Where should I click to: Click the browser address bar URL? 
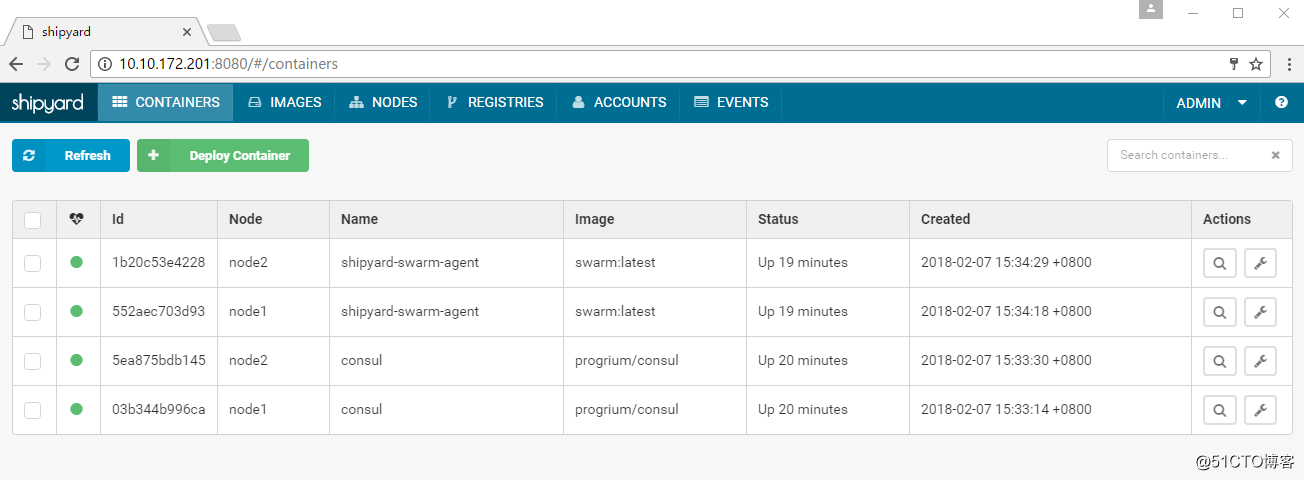[229, 64]
